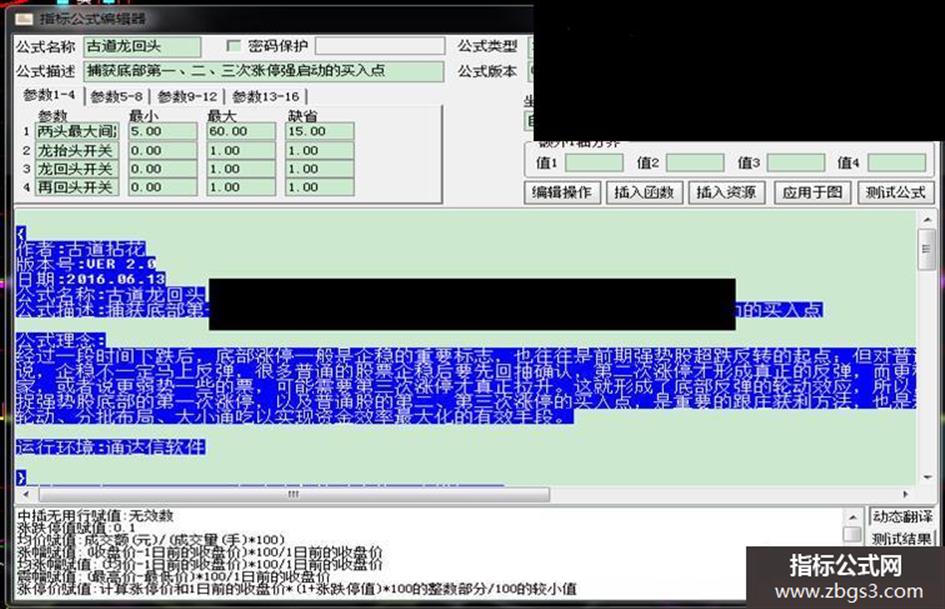Click the 作者:古道拈花 line in code editor

[x=81, y=249]
